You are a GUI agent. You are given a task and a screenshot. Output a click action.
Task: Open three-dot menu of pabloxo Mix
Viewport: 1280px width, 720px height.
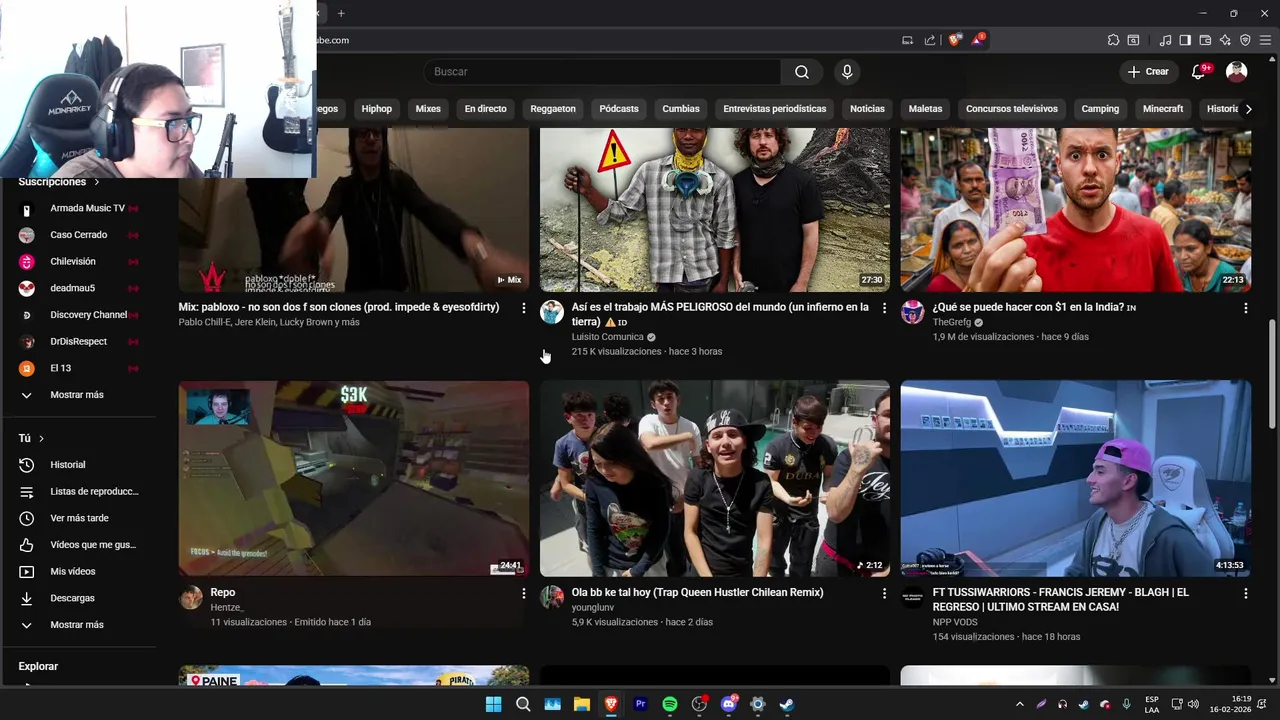(523, 308)
